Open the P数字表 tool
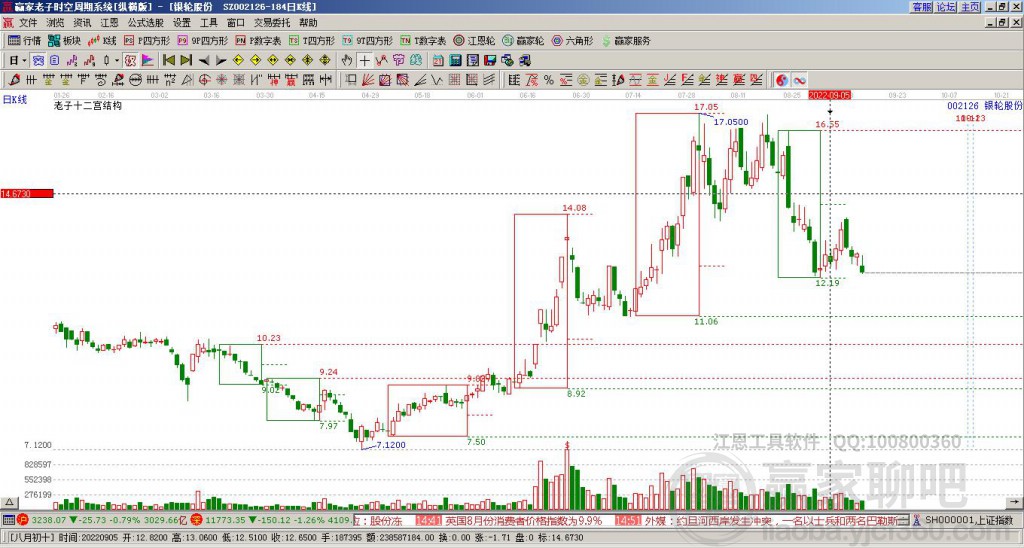The image size is (1024, 548). 258,40
